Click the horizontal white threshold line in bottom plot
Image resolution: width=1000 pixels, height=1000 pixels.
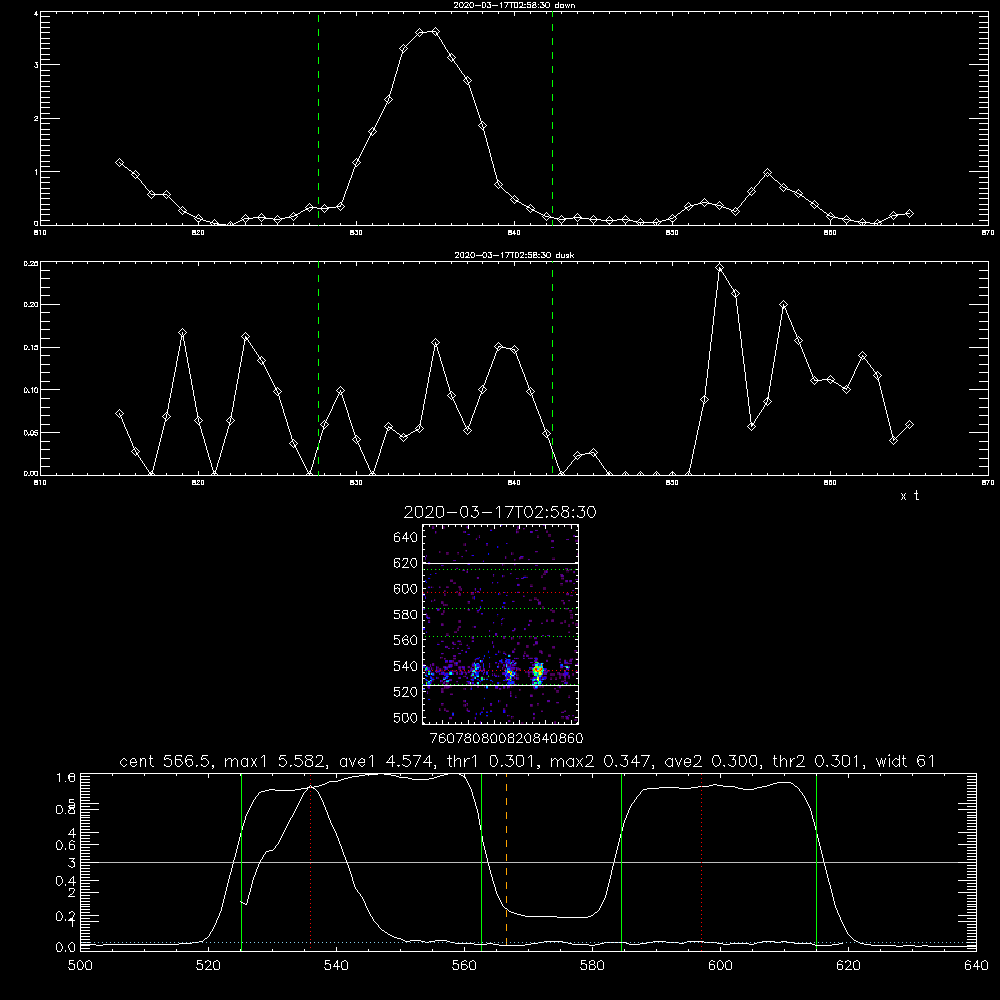point(528,862)
